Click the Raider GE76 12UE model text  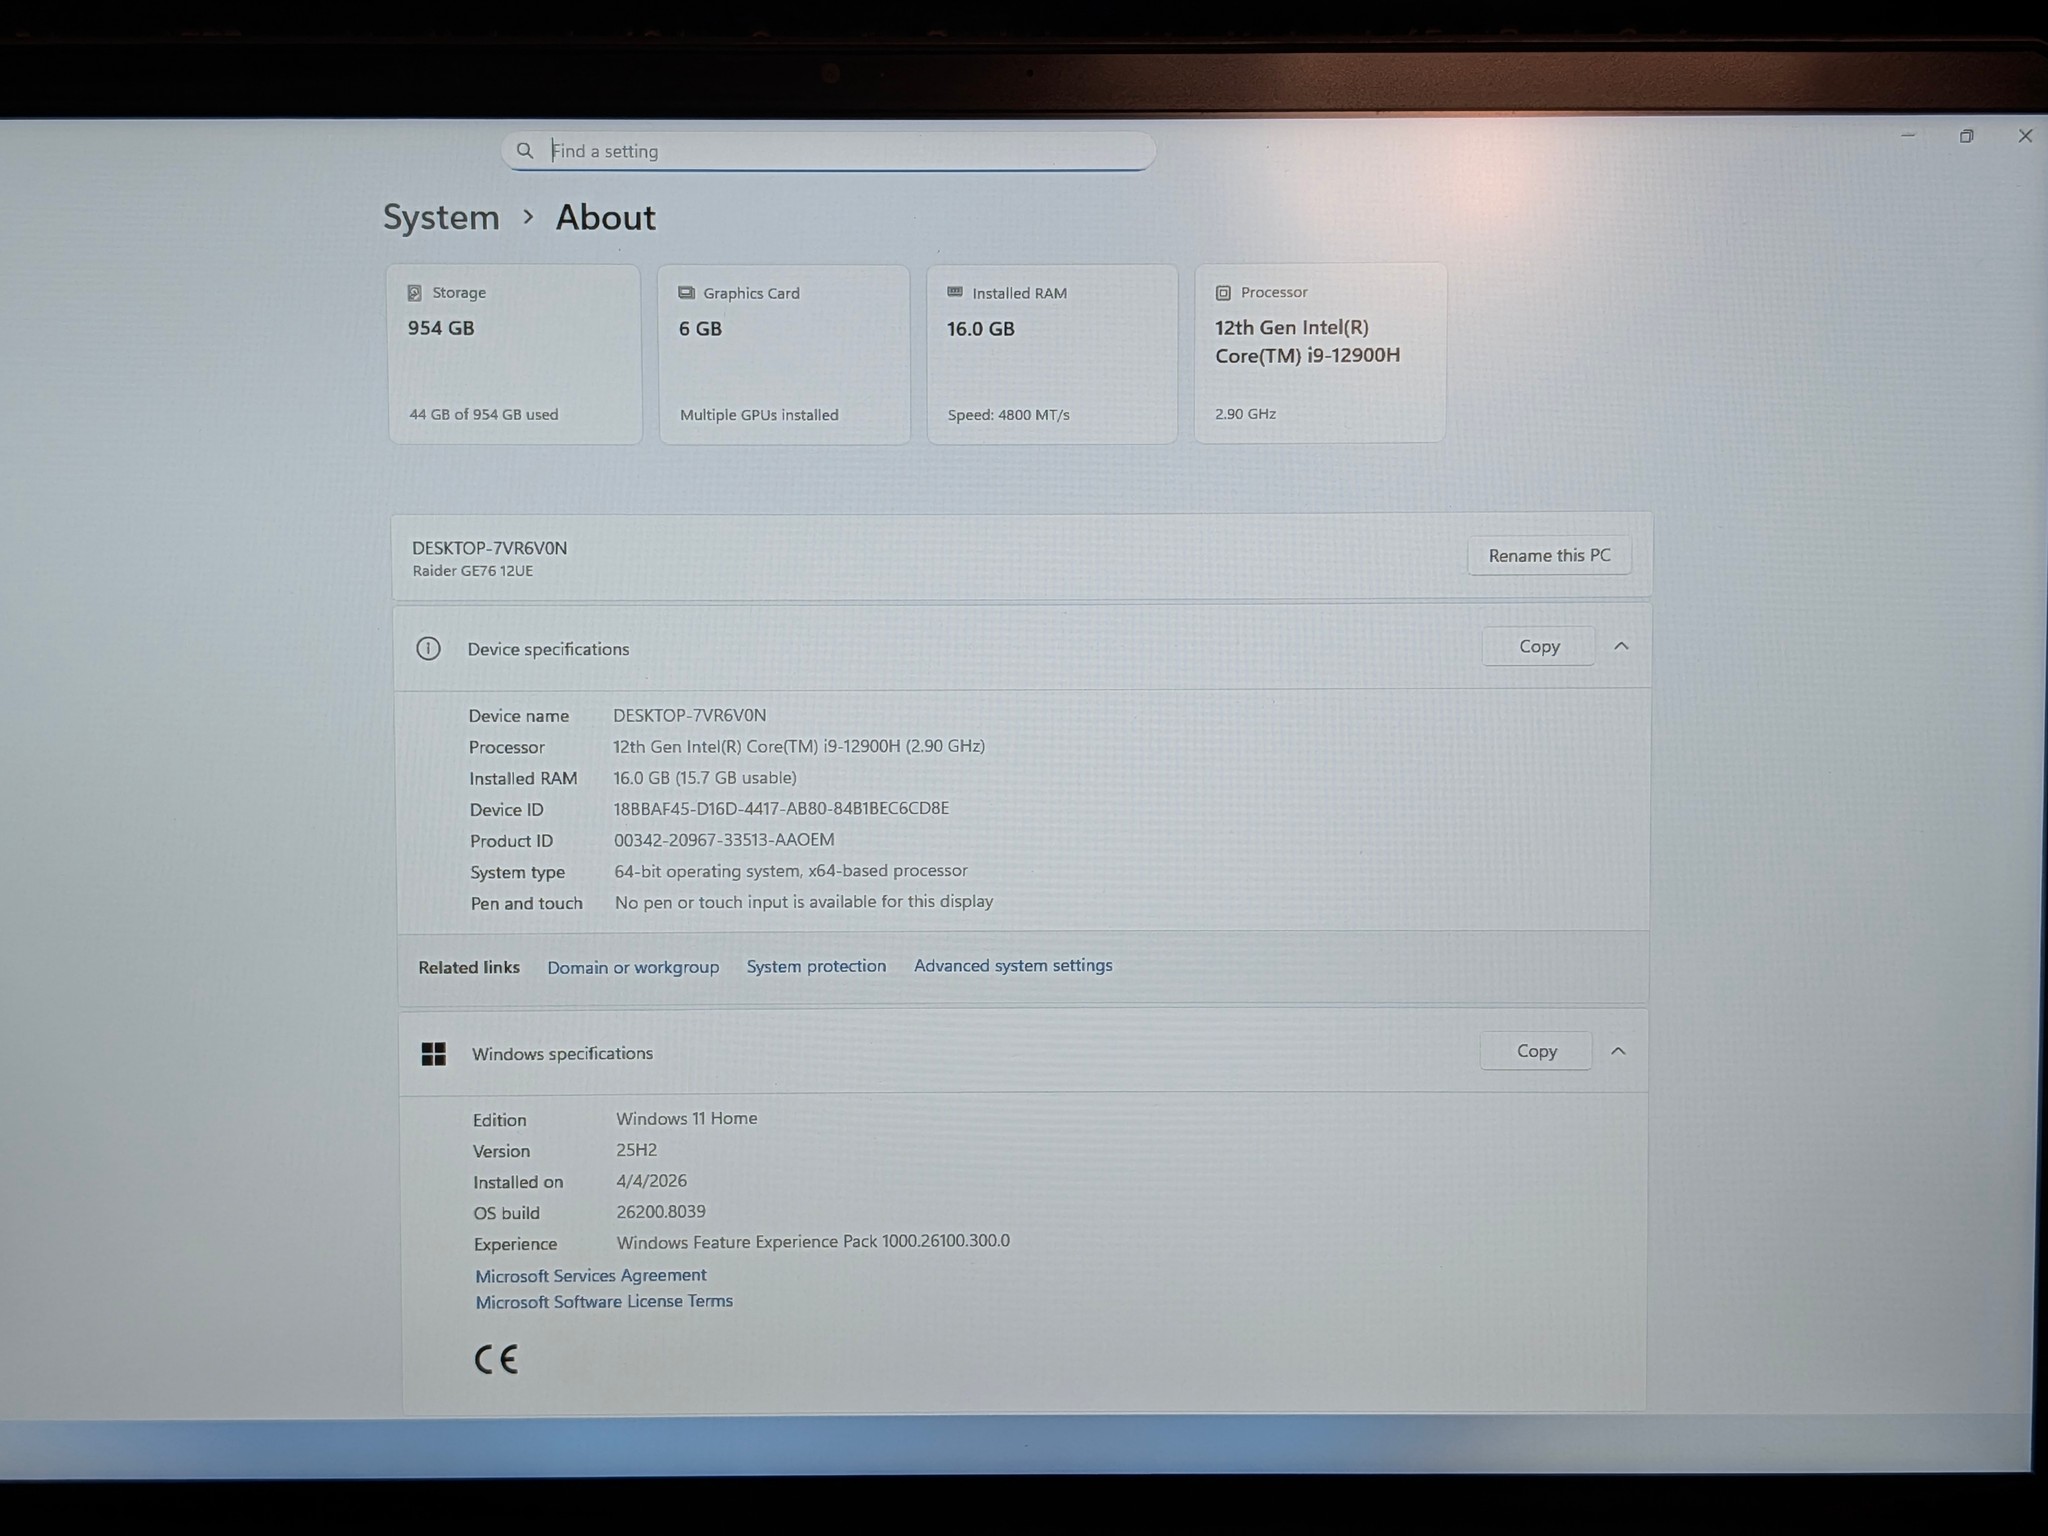coord(473,571)
